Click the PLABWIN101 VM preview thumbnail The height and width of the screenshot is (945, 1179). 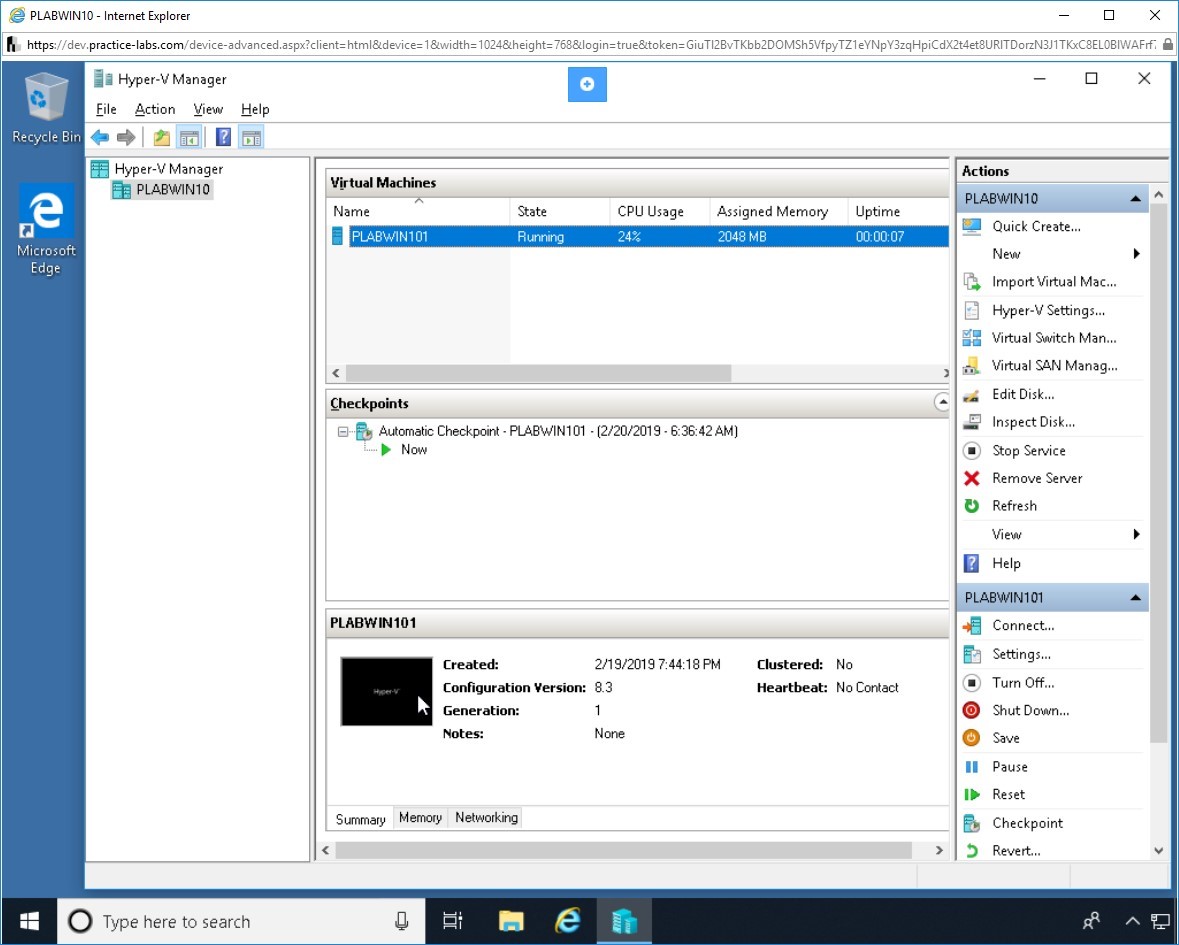tap(386, 692)
